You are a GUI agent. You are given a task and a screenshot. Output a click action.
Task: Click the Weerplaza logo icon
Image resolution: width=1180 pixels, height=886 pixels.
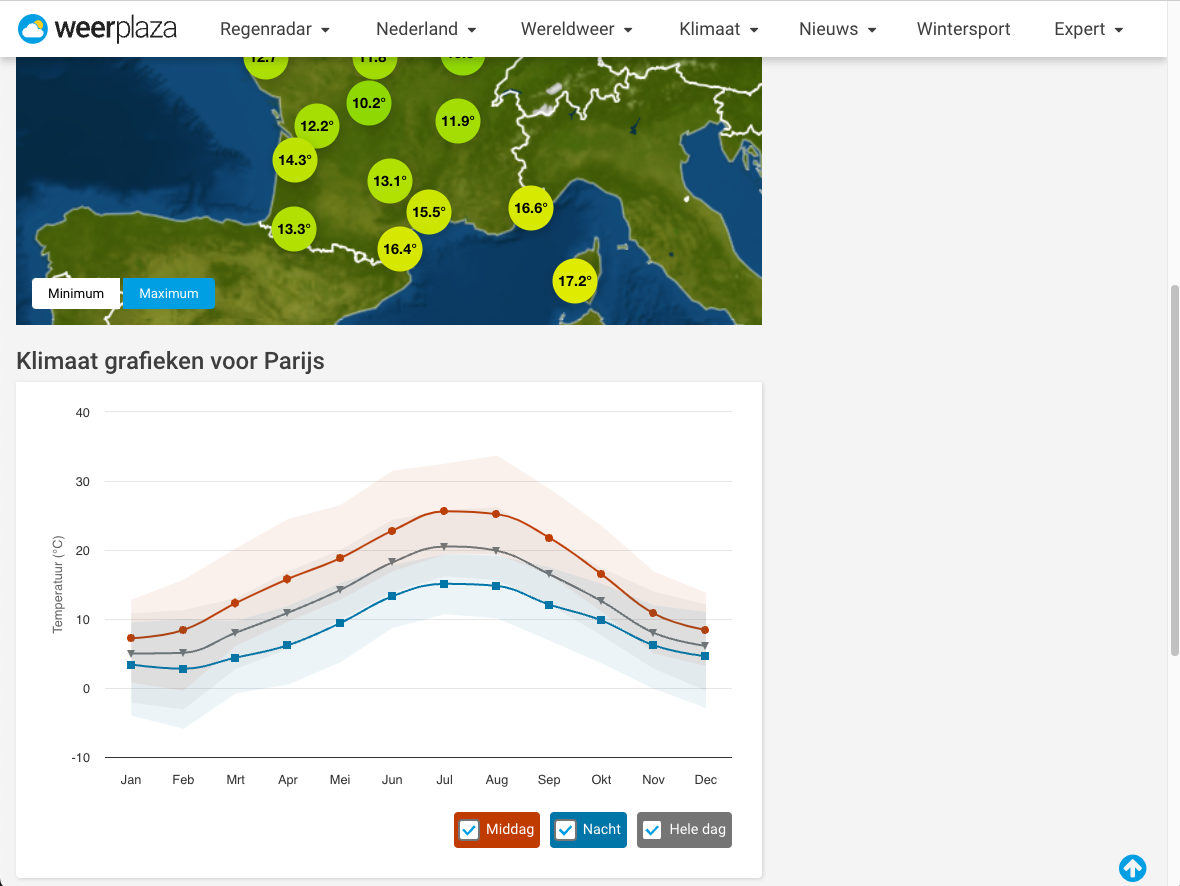(33, 29)
